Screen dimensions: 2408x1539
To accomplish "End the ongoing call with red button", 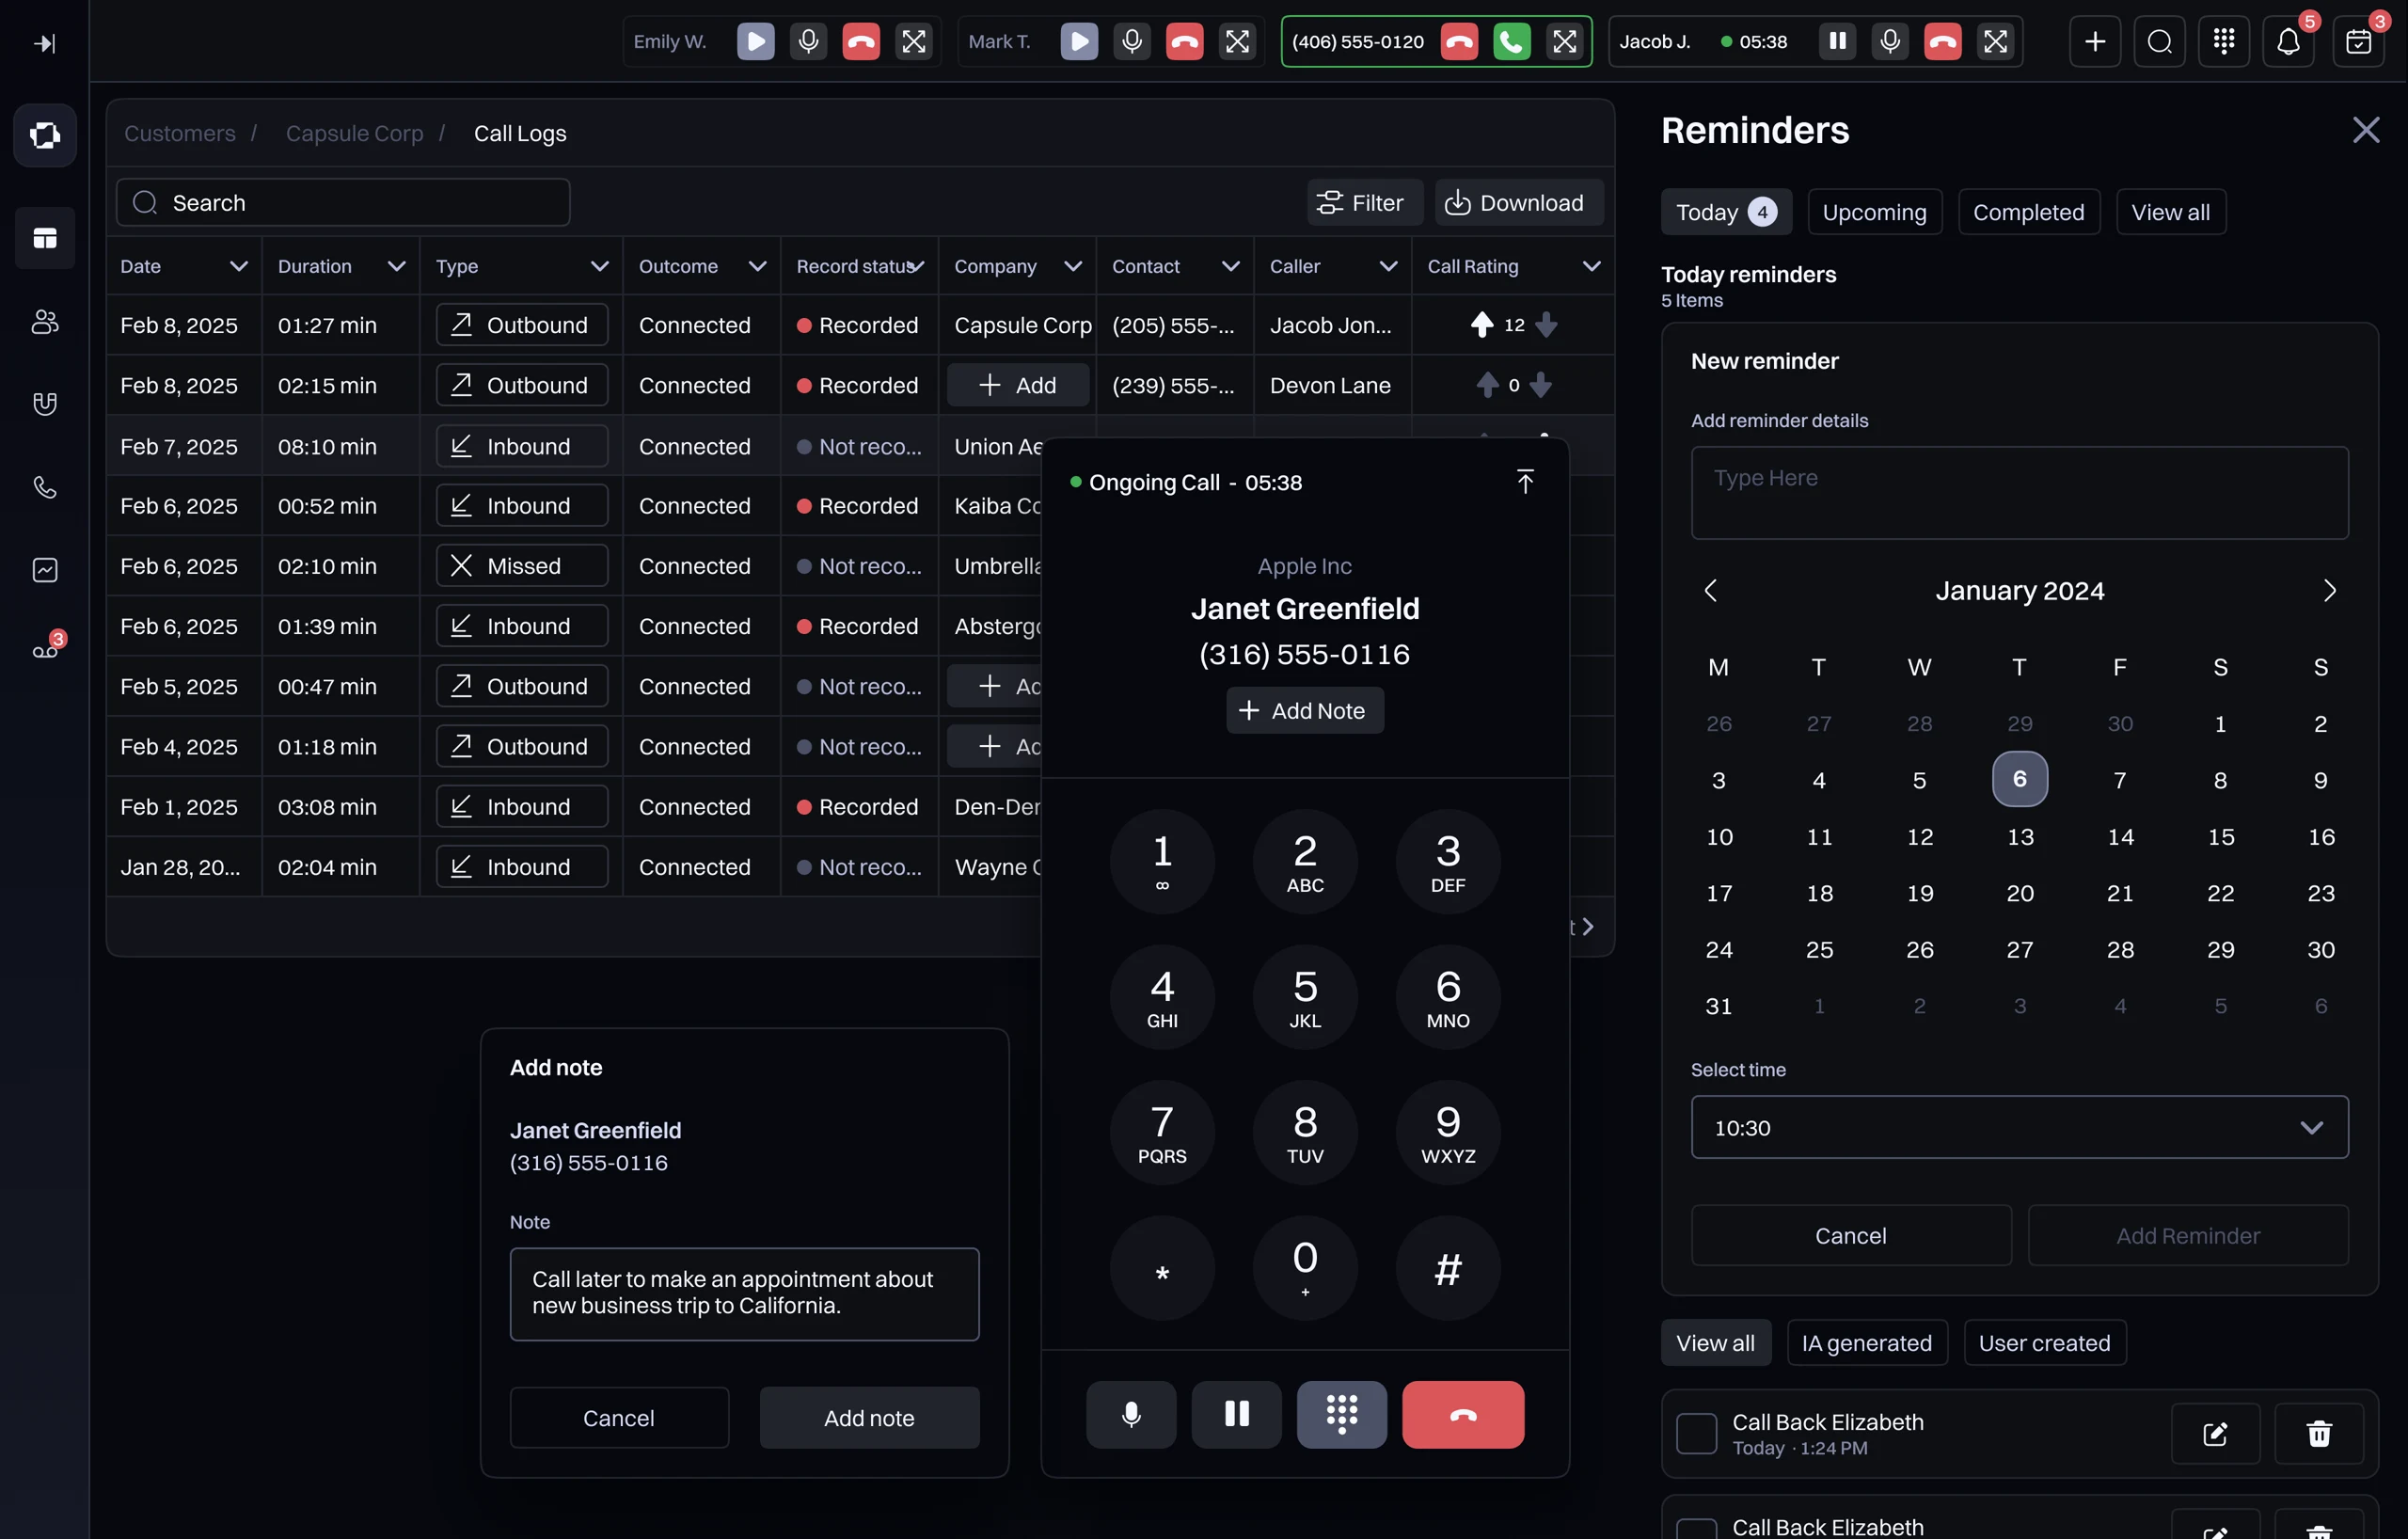I will pyautogui.click(x=1463, y=1414).
